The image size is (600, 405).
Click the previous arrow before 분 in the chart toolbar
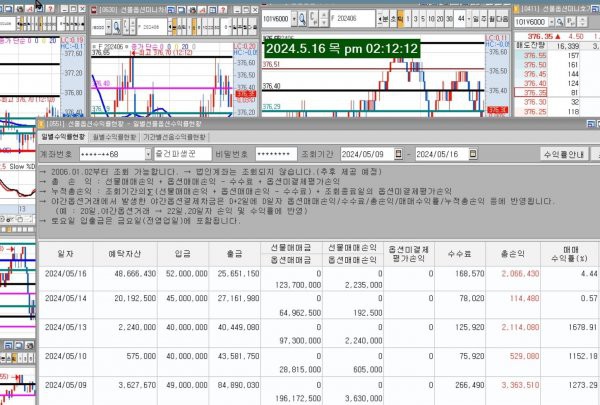[x=380, y=19]
